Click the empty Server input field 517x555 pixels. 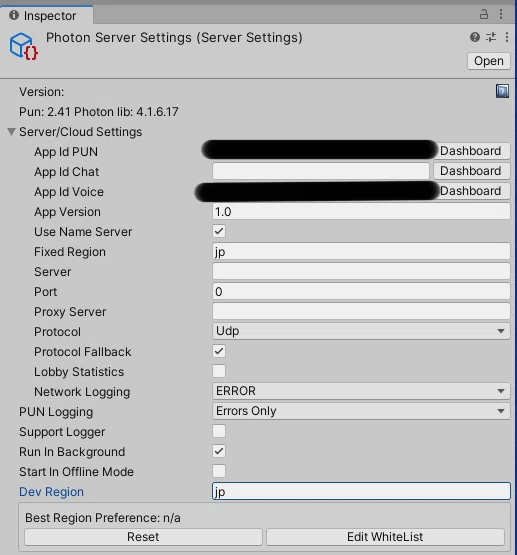(x=361, y=271)
